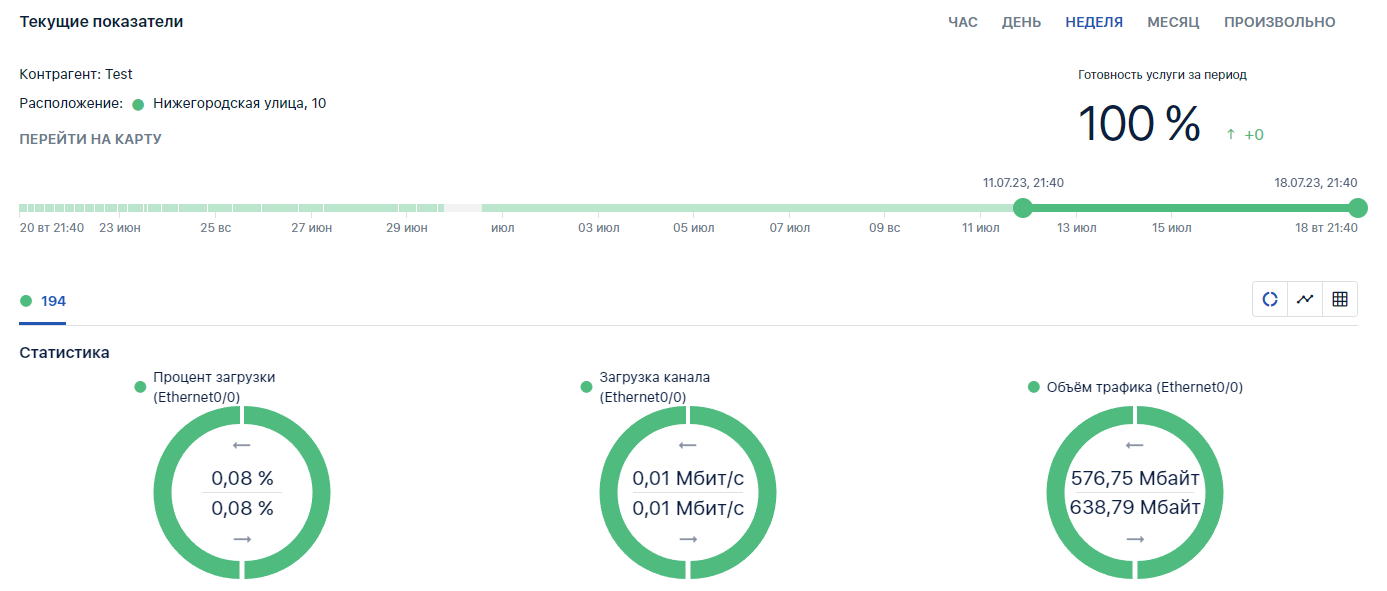The width and height of the screenshot is (1387, 591).
Task: Click green location status dot near Нижегородская улица
Action: click(138, 104)
